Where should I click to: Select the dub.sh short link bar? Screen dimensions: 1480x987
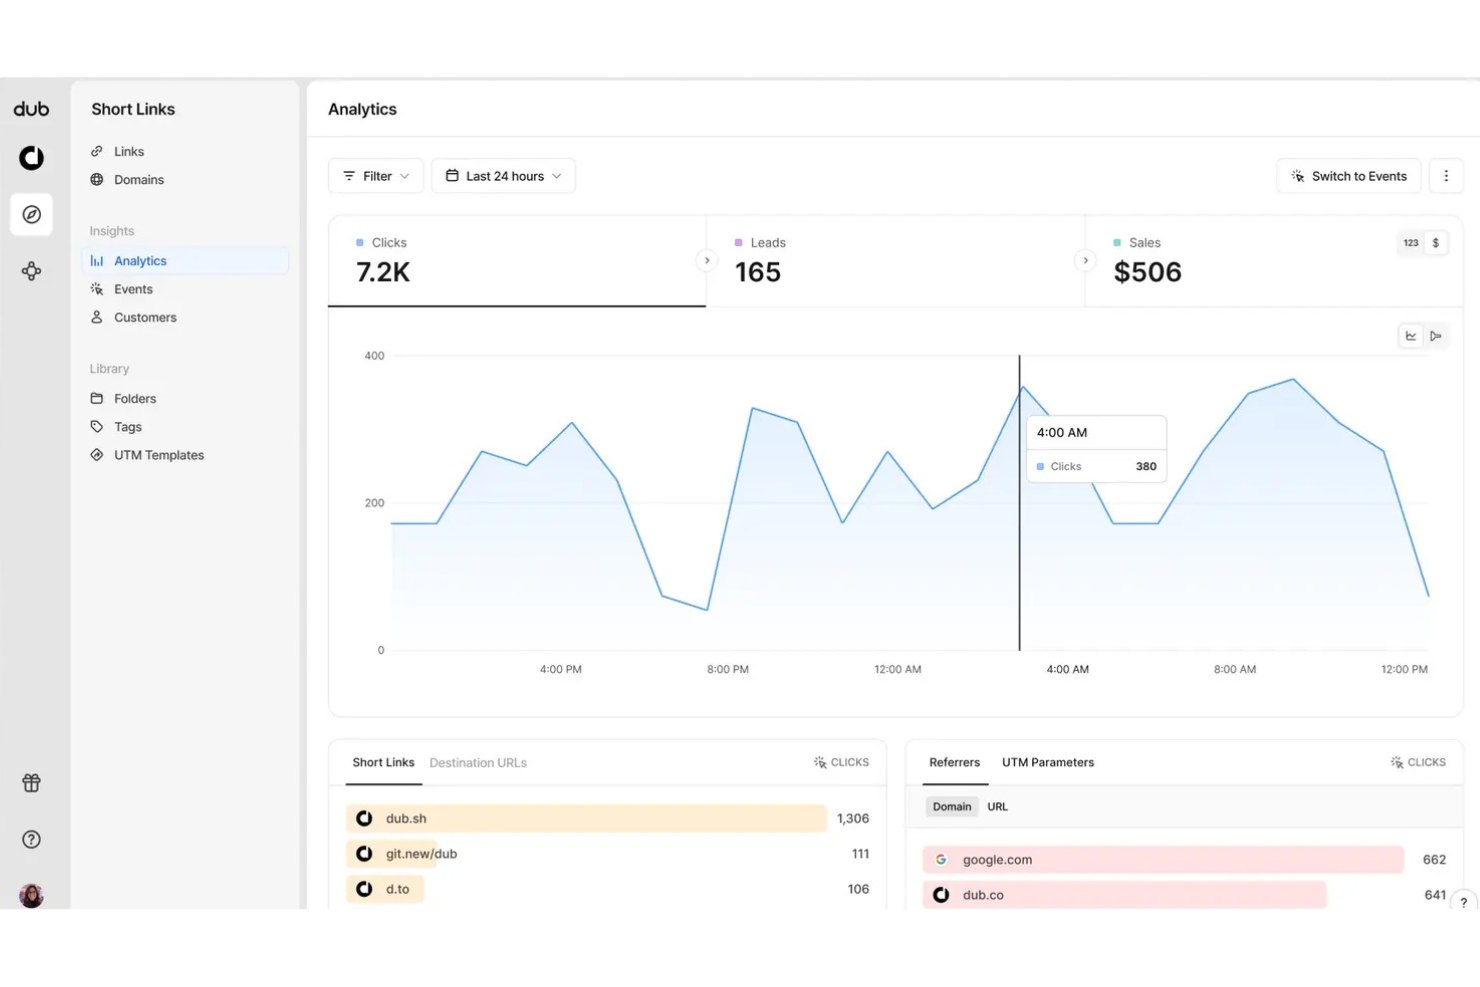[x=587, y=818]
